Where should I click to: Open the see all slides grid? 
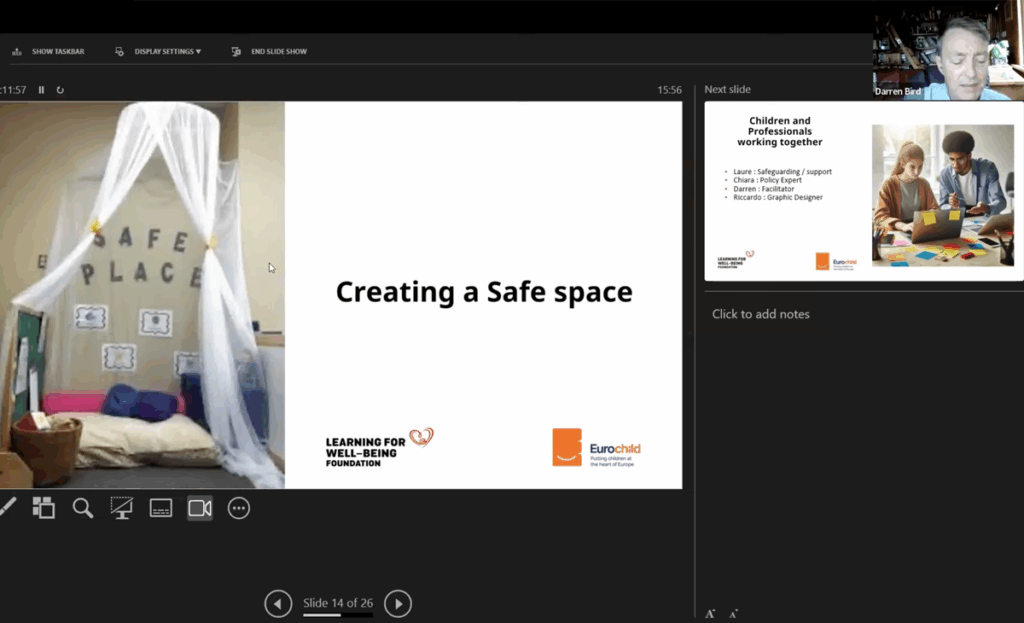[x=43, y=508]
